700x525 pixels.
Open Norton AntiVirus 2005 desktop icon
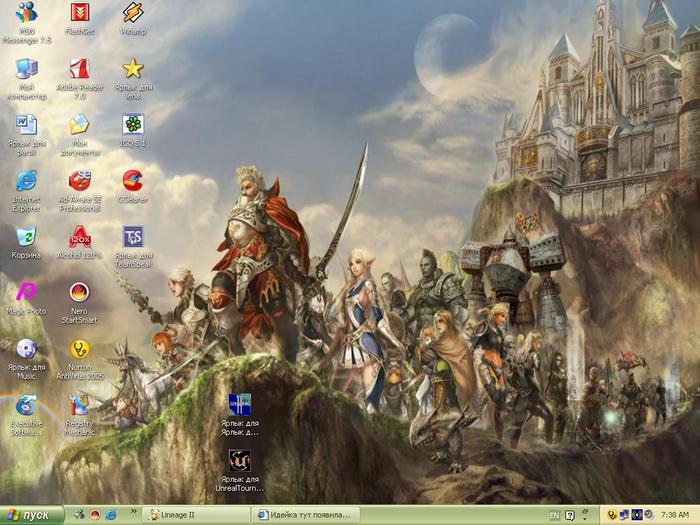tap(79, 349)
